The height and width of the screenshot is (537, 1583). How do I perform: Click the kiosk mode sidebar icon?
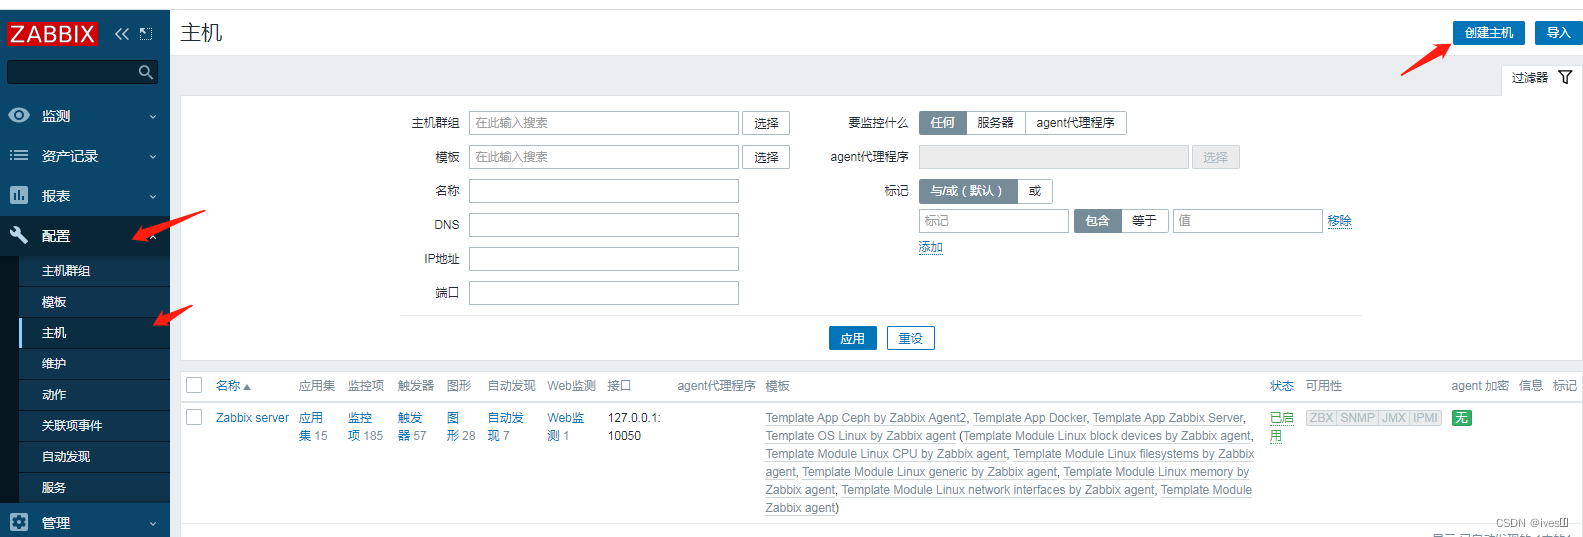point(146,34)
